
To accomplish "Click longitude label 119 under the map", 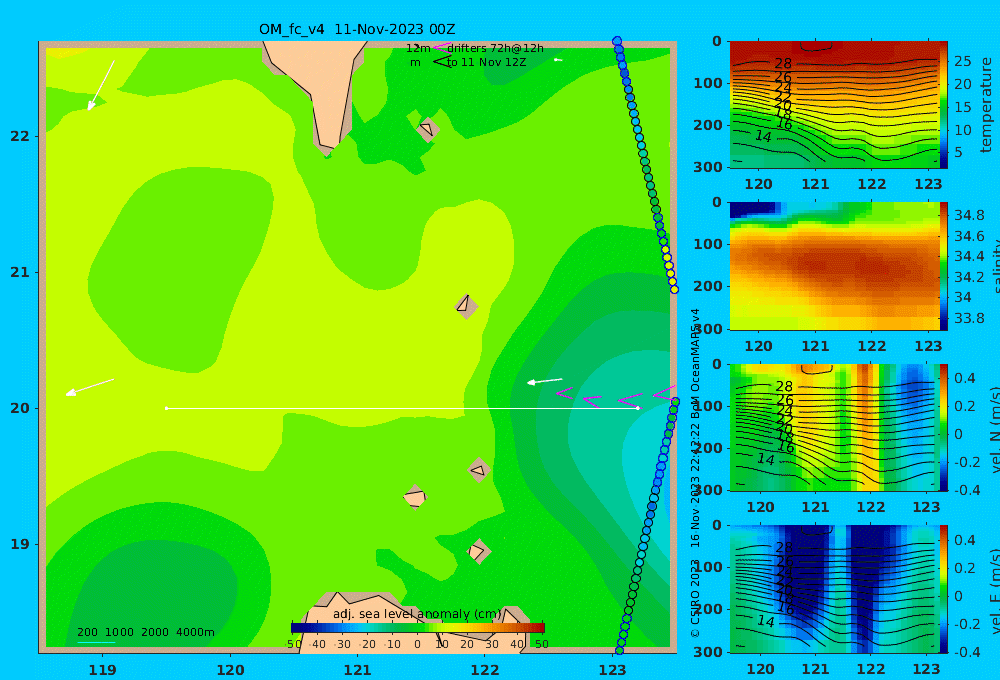I will click(x=102, y=670).
